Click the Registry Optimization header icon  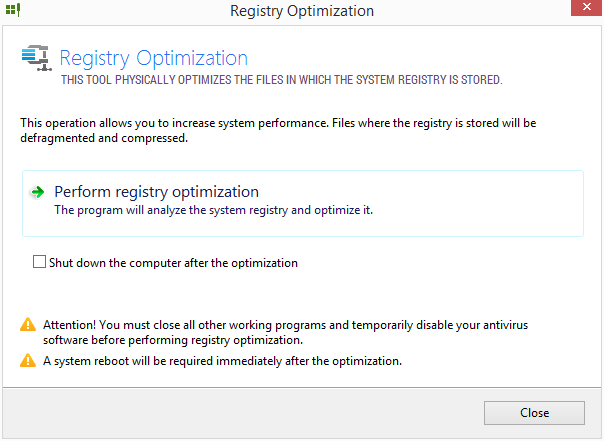[35, 61]
